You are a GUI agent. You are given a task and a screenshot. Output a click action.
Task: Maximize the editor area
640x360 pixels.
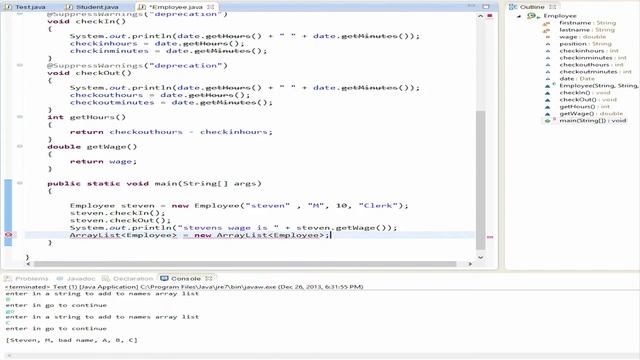(486, 7)
